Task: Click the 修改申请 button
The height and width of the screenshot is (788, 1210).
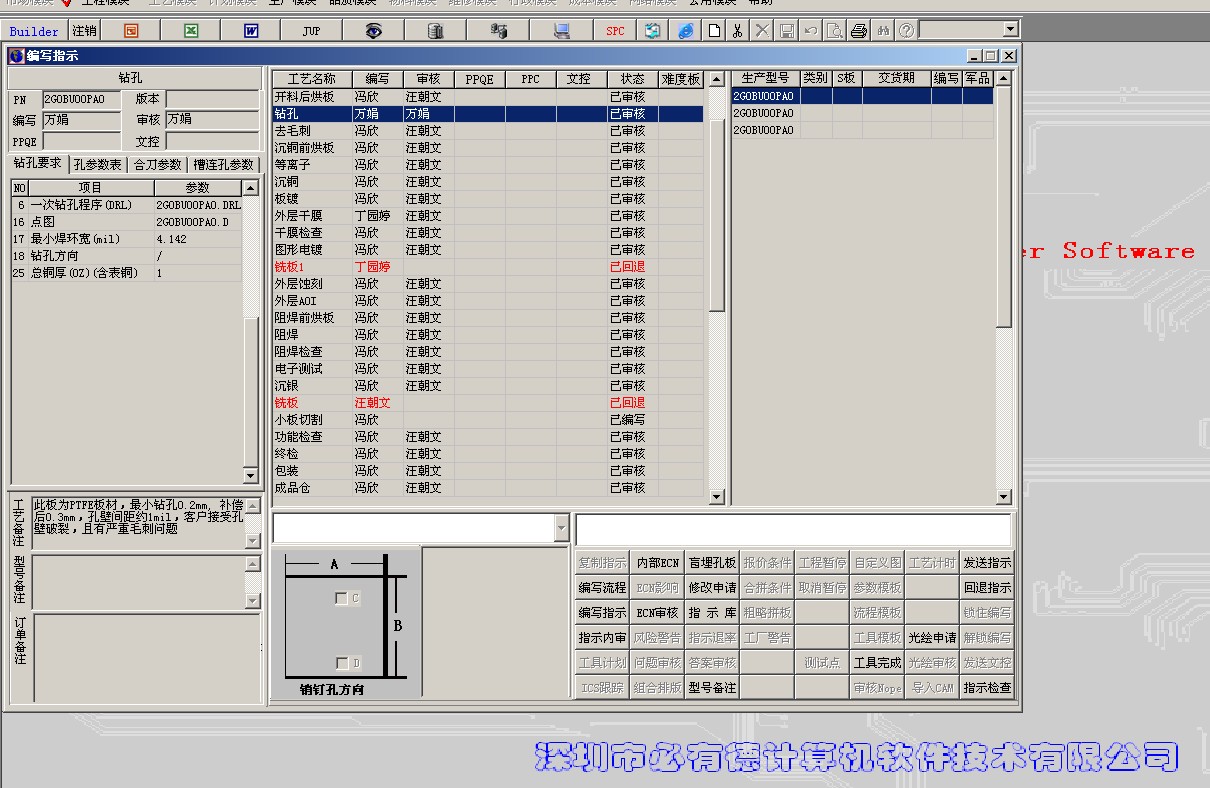Action: tap(712, 588)
